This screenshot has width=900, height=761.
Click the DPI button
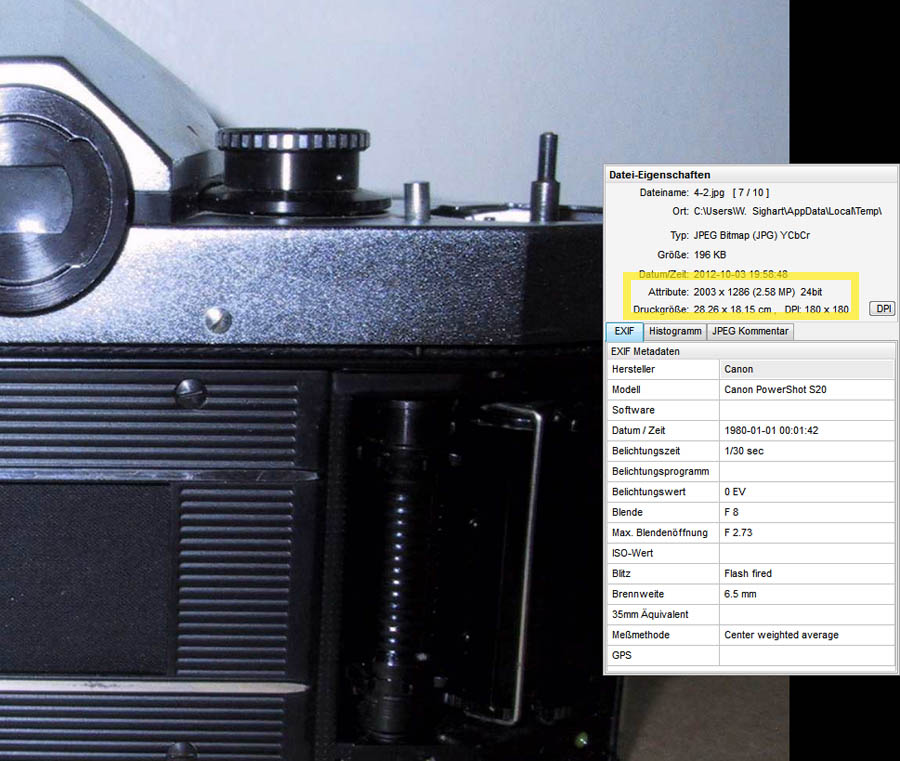(881, 309)
